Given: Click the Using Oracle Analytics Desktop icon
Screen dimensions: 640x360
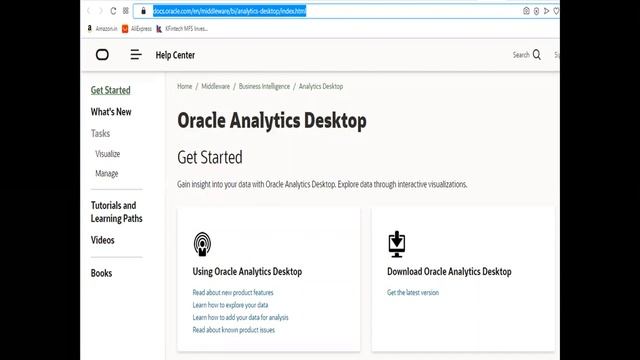Looking at the screenshot, I should point(202,244).
